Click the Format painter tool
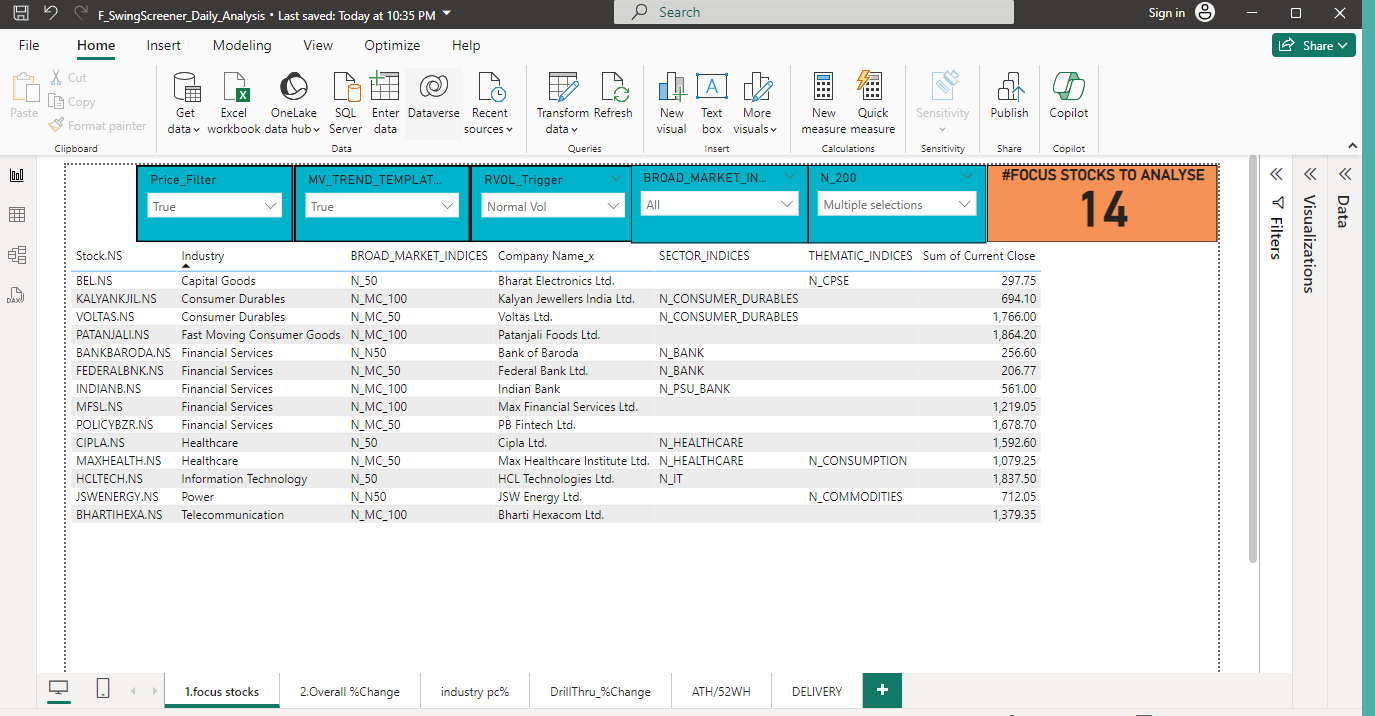The height and width of the screenshot is (716, 1375). point(97,126)
